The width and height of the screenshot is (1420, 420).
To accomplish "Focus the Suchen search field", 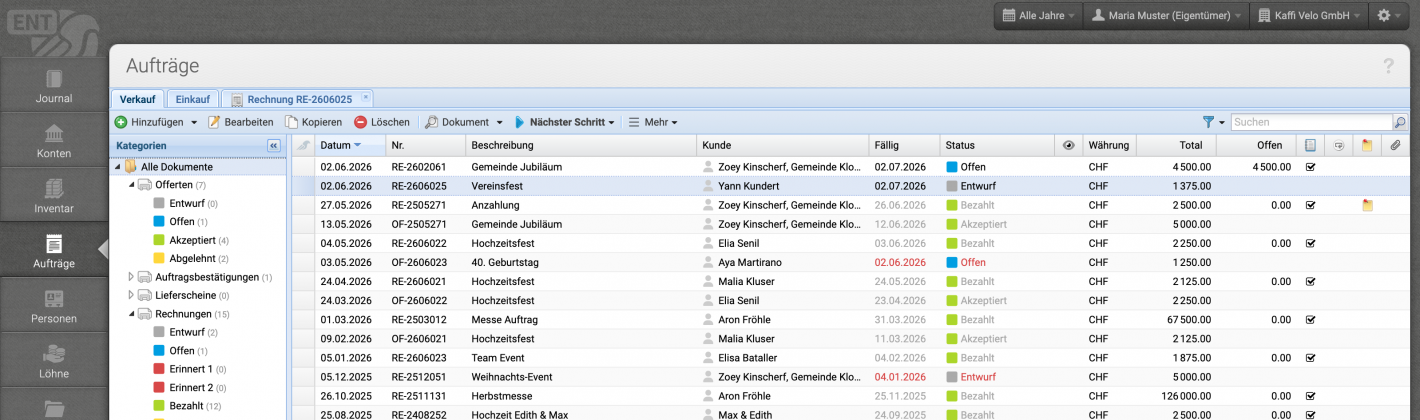I will click(1311, 122).
